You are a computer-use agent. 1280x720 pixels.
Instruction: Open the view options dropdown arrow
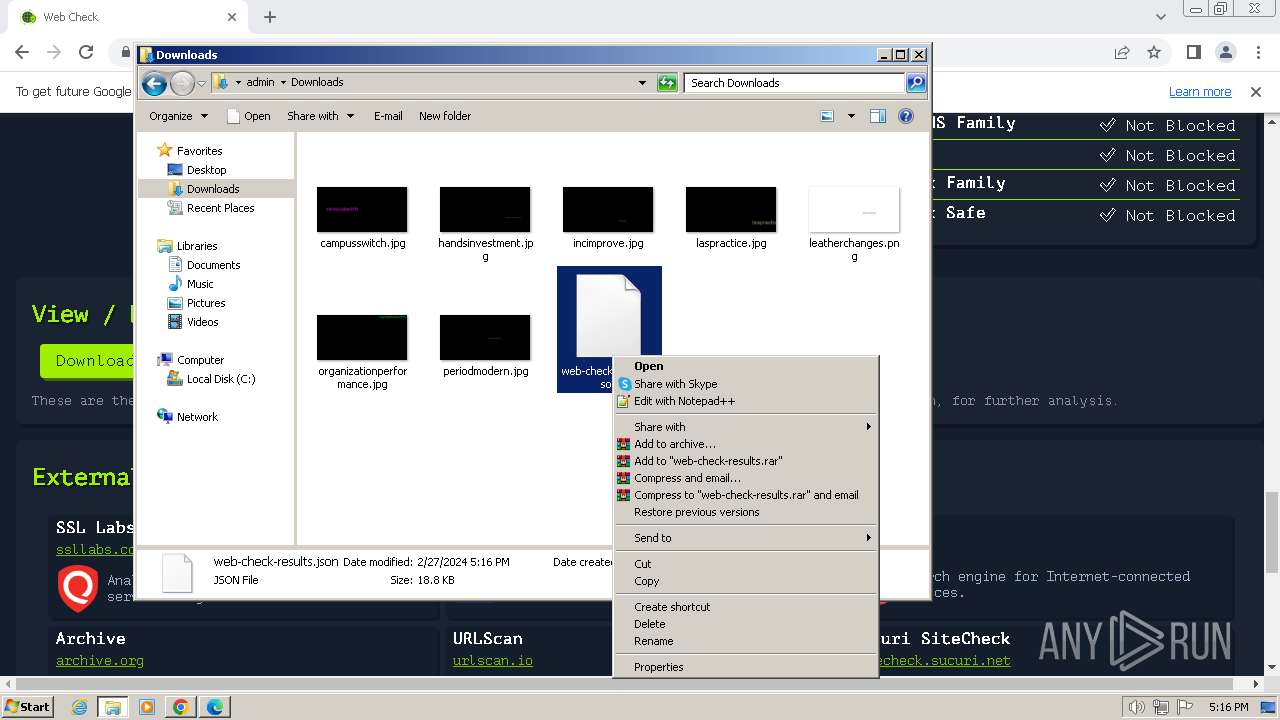(x=851, y=116)
